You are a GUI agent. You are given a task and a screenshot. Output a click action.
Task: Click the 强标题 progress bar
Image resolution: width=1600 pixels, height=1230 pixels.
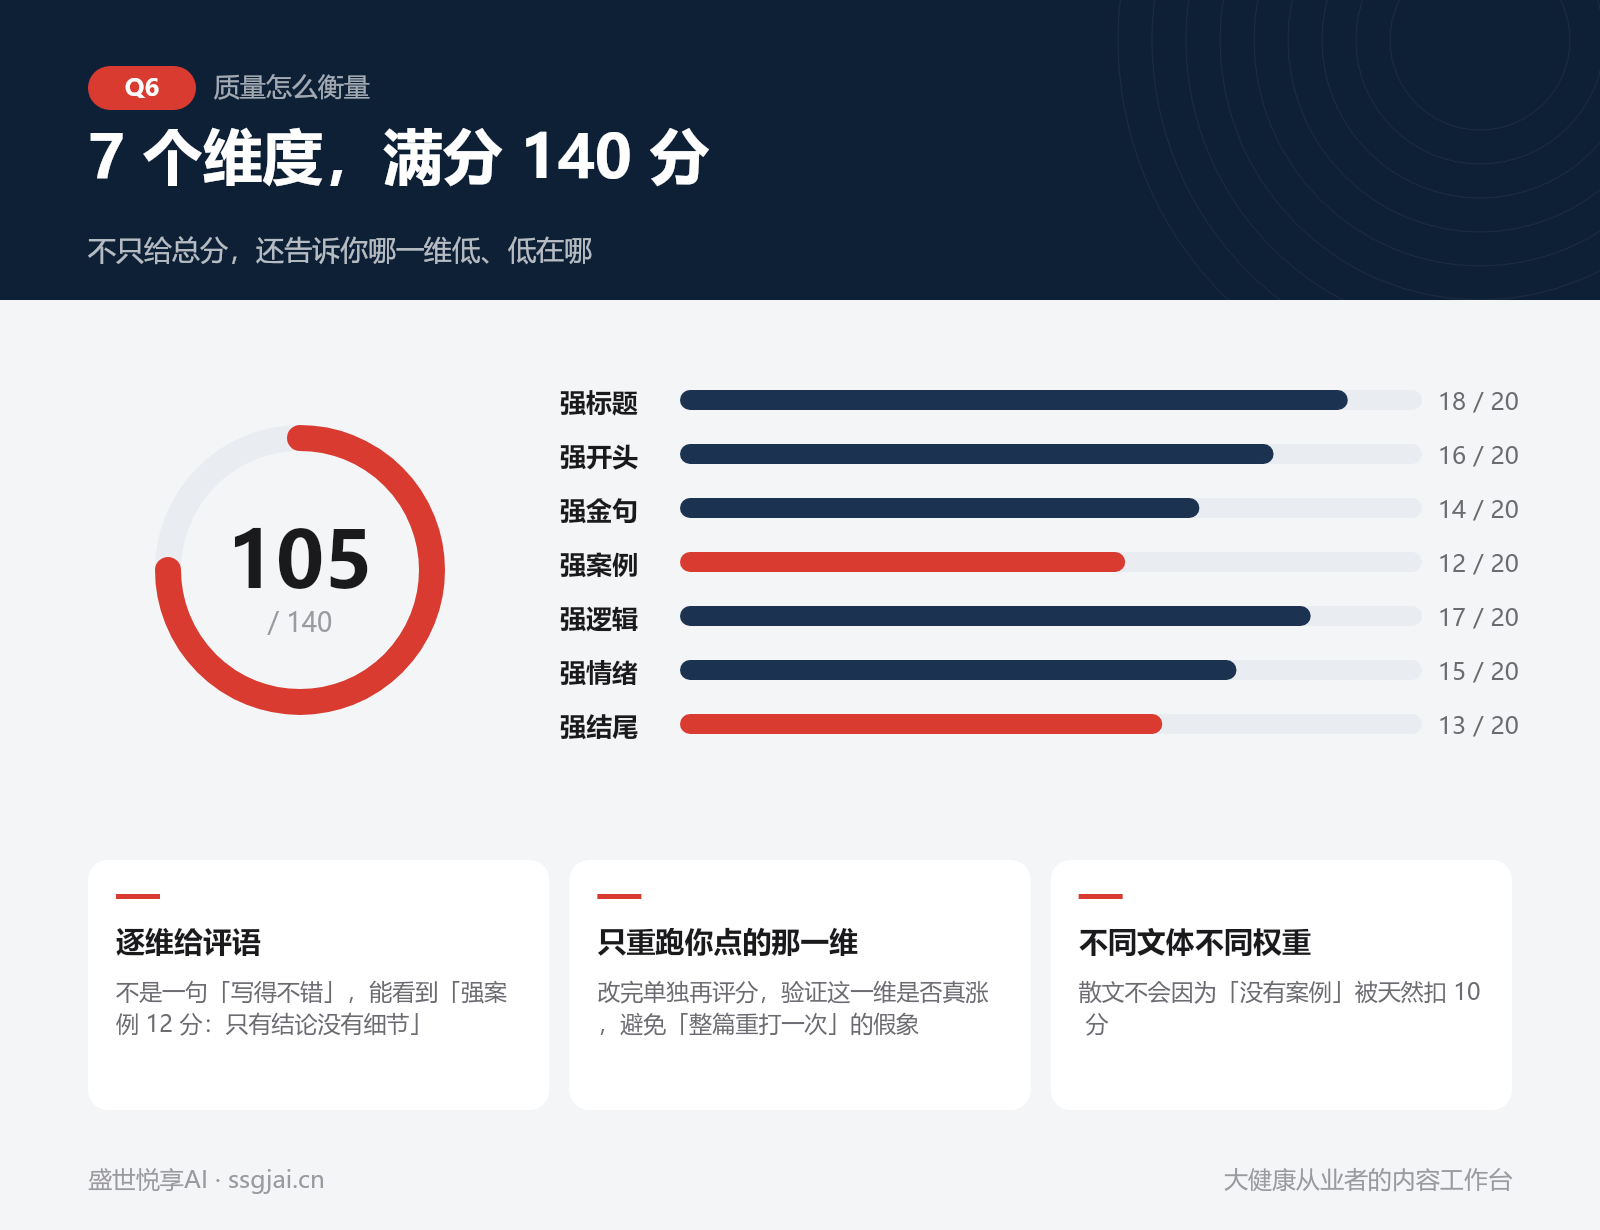1050,400
